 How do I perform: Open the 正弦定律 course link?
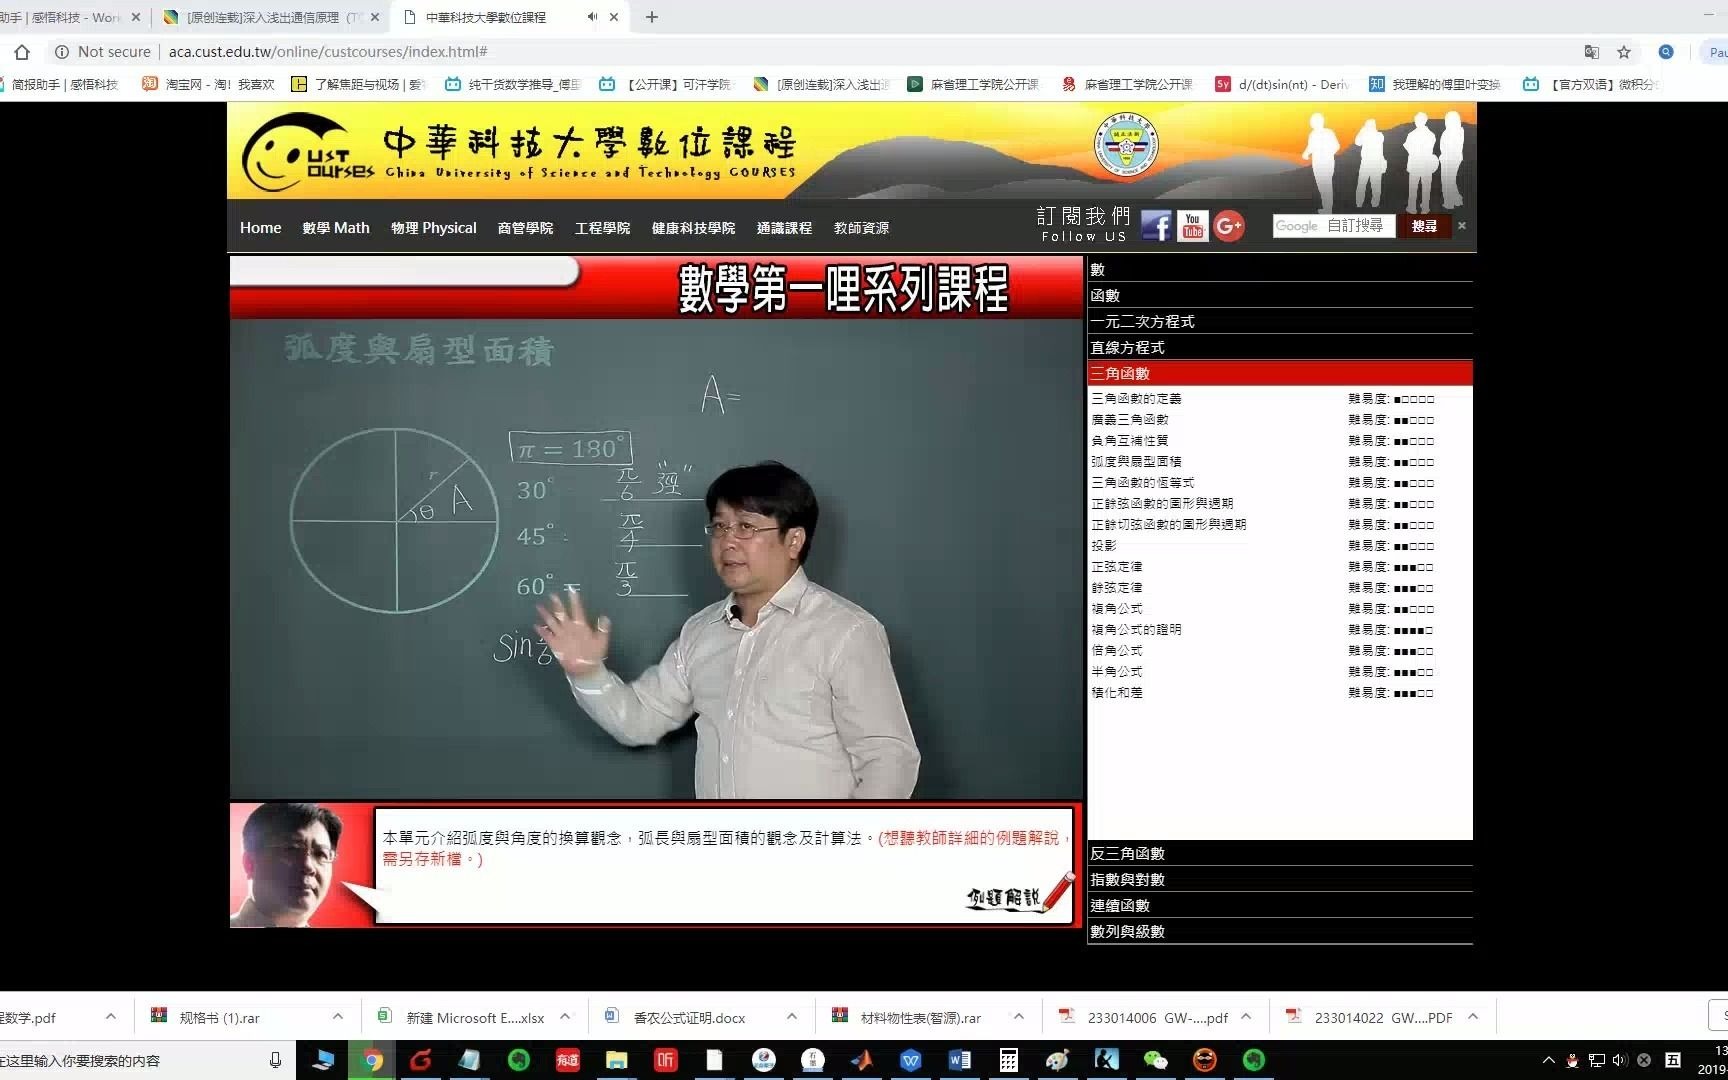pyautogui.click(x=1117, y=566)
